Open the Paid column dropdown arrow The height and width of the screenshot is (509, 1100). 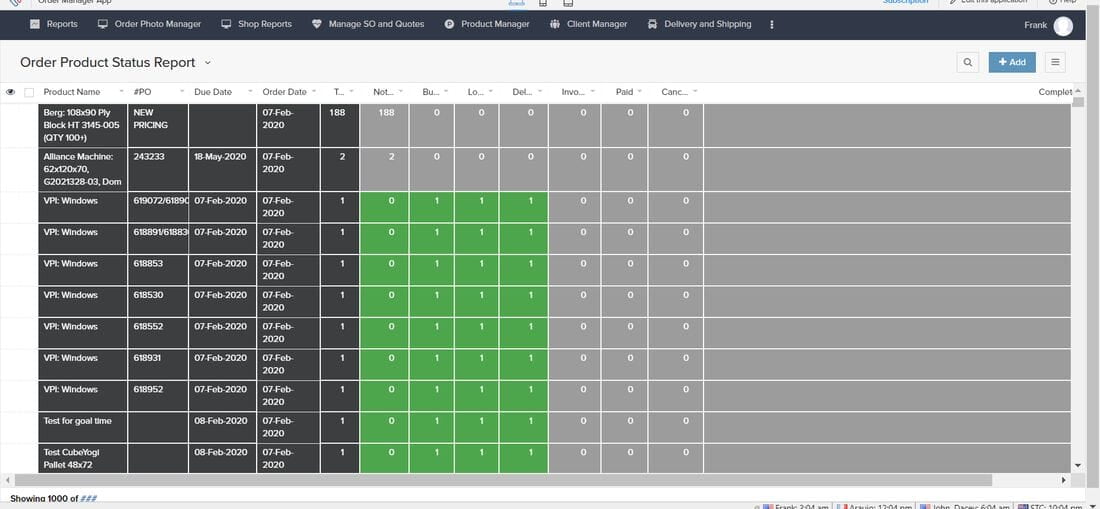(640, 92)
